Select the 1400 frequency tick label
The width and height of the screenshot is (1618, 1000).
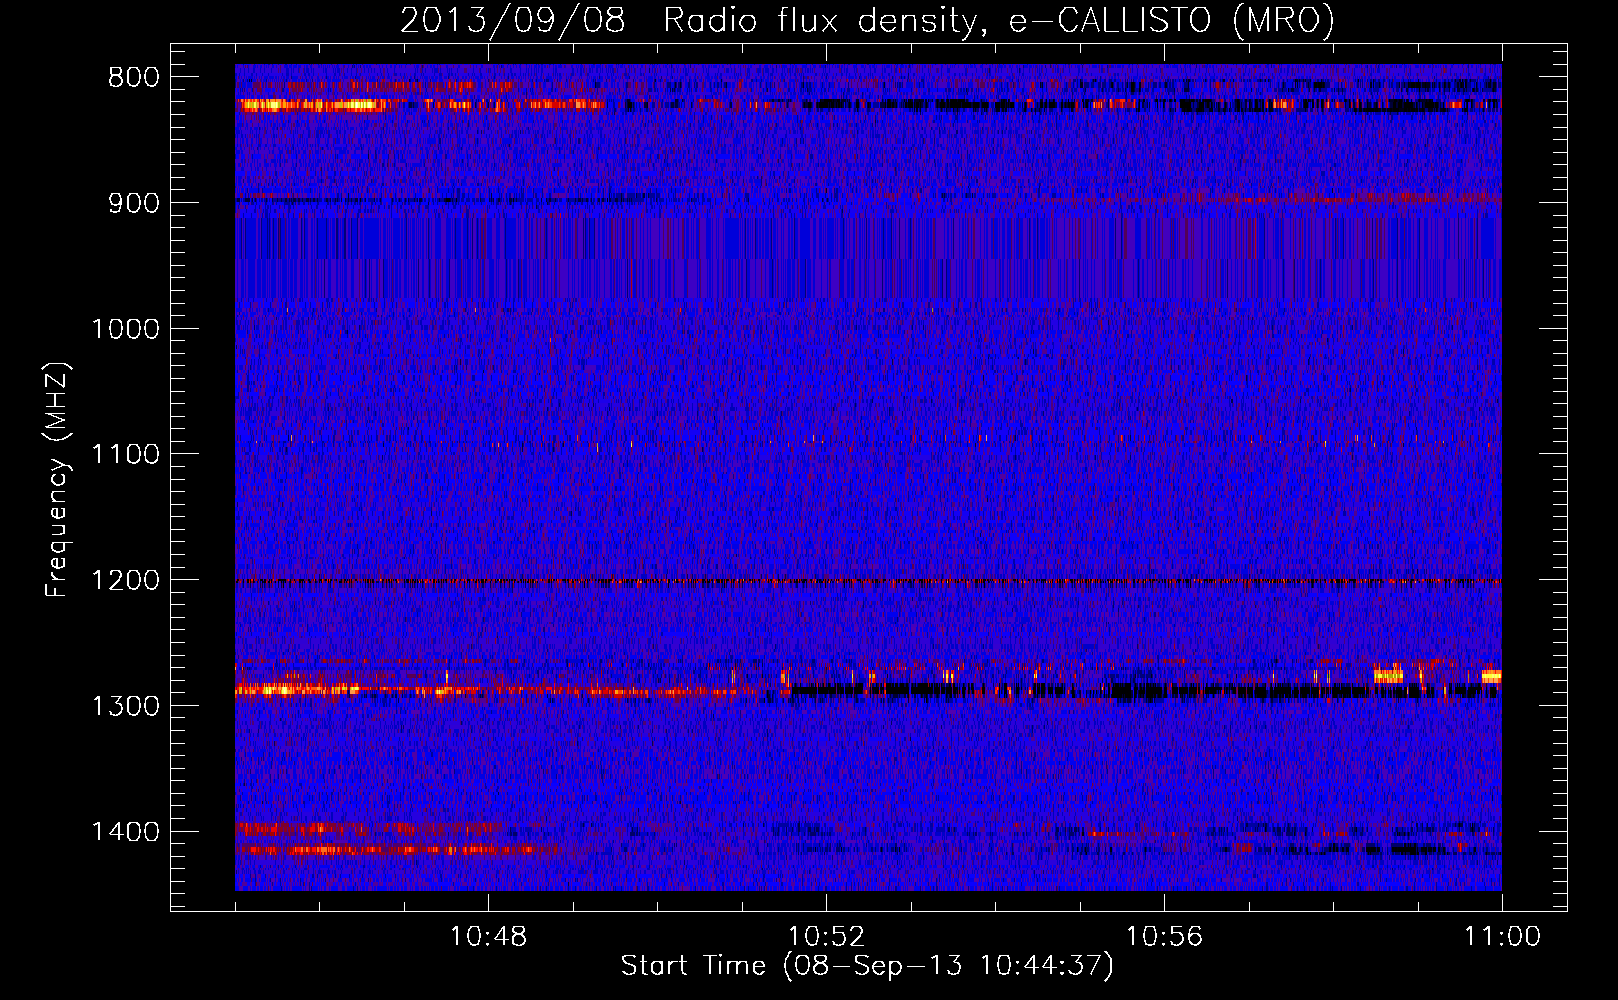125,832
